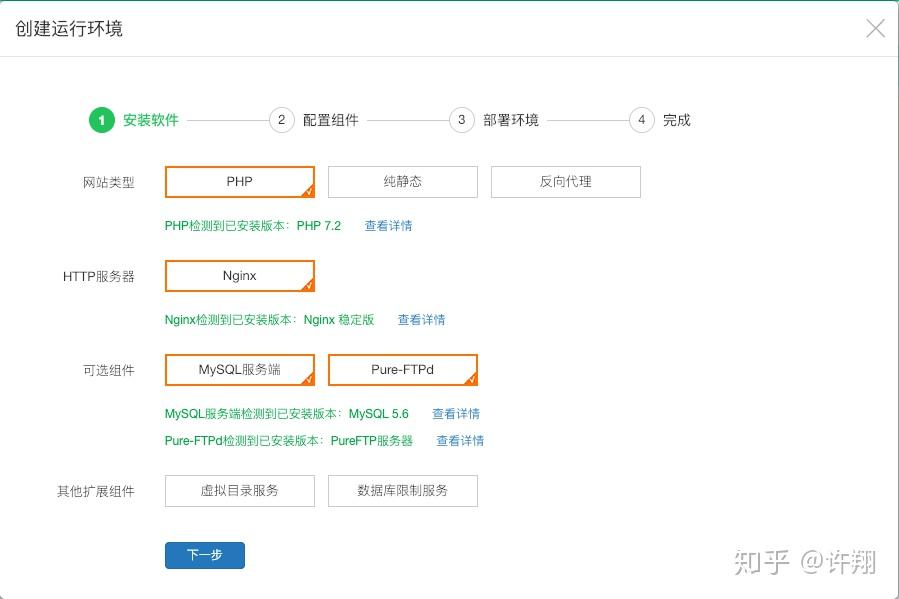
Task: Toggle MySQL服务端 optional component
Action: click(240, 370)
